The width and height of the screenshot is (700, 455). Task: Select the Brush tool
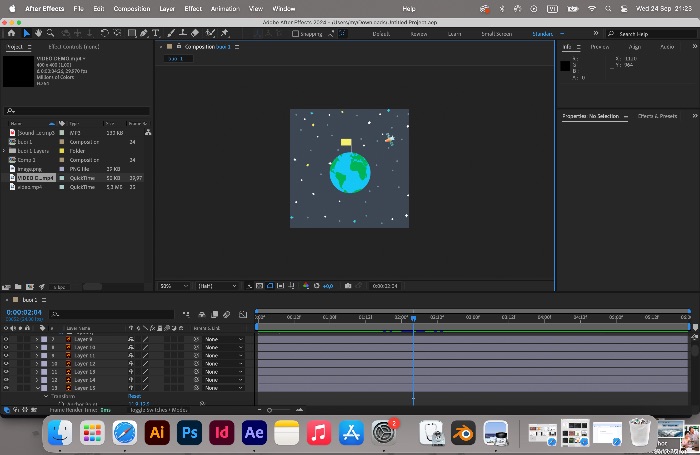[x=171, y=33]
